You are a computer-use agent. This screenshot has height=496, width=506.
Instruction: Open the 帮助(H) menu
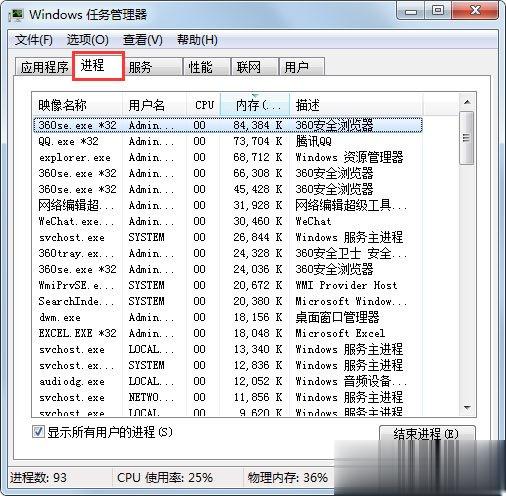(197, 40)
